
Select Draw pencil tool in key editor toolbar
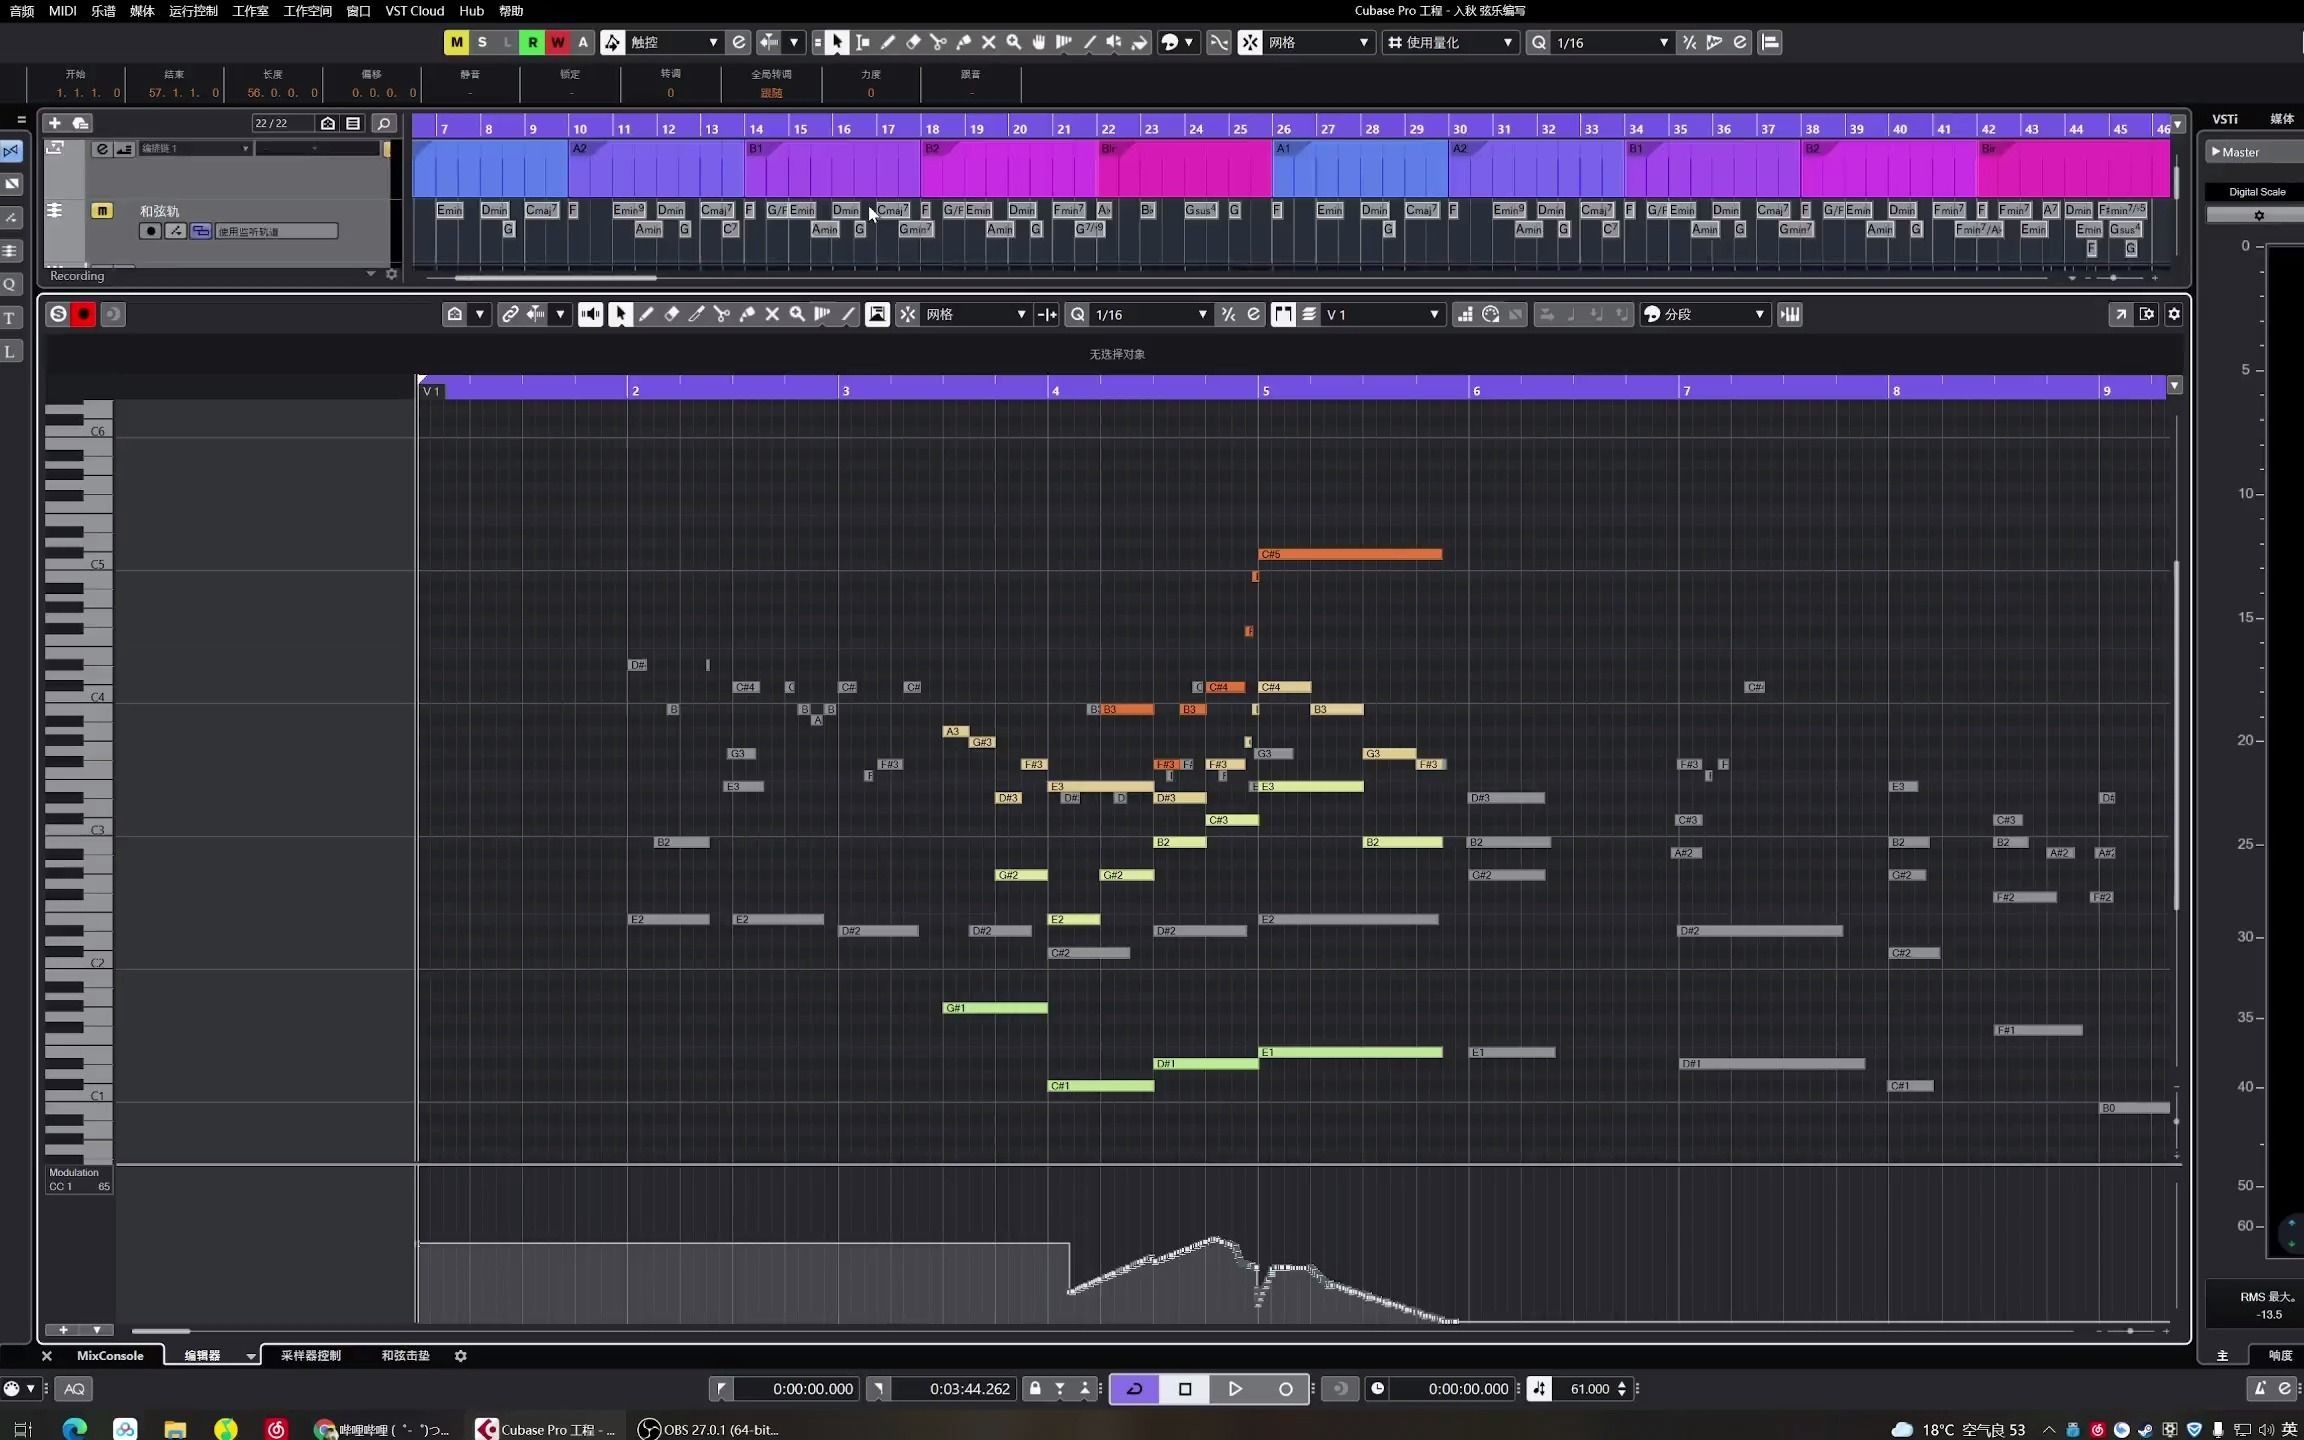click(646, 314)
